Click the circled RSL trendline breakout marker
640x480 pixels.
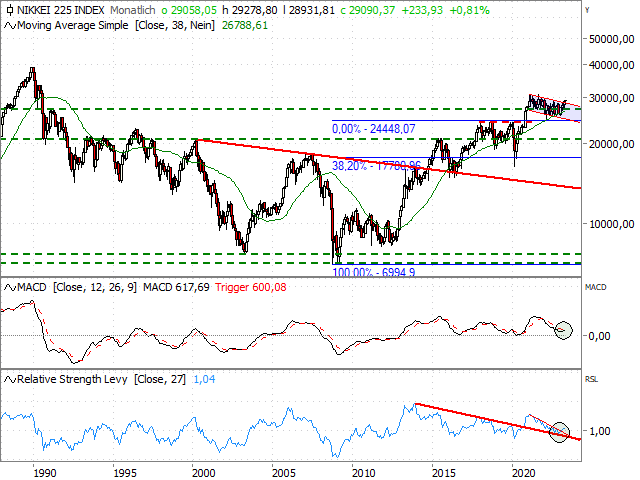pyautogui.click(x=559, y=432)
